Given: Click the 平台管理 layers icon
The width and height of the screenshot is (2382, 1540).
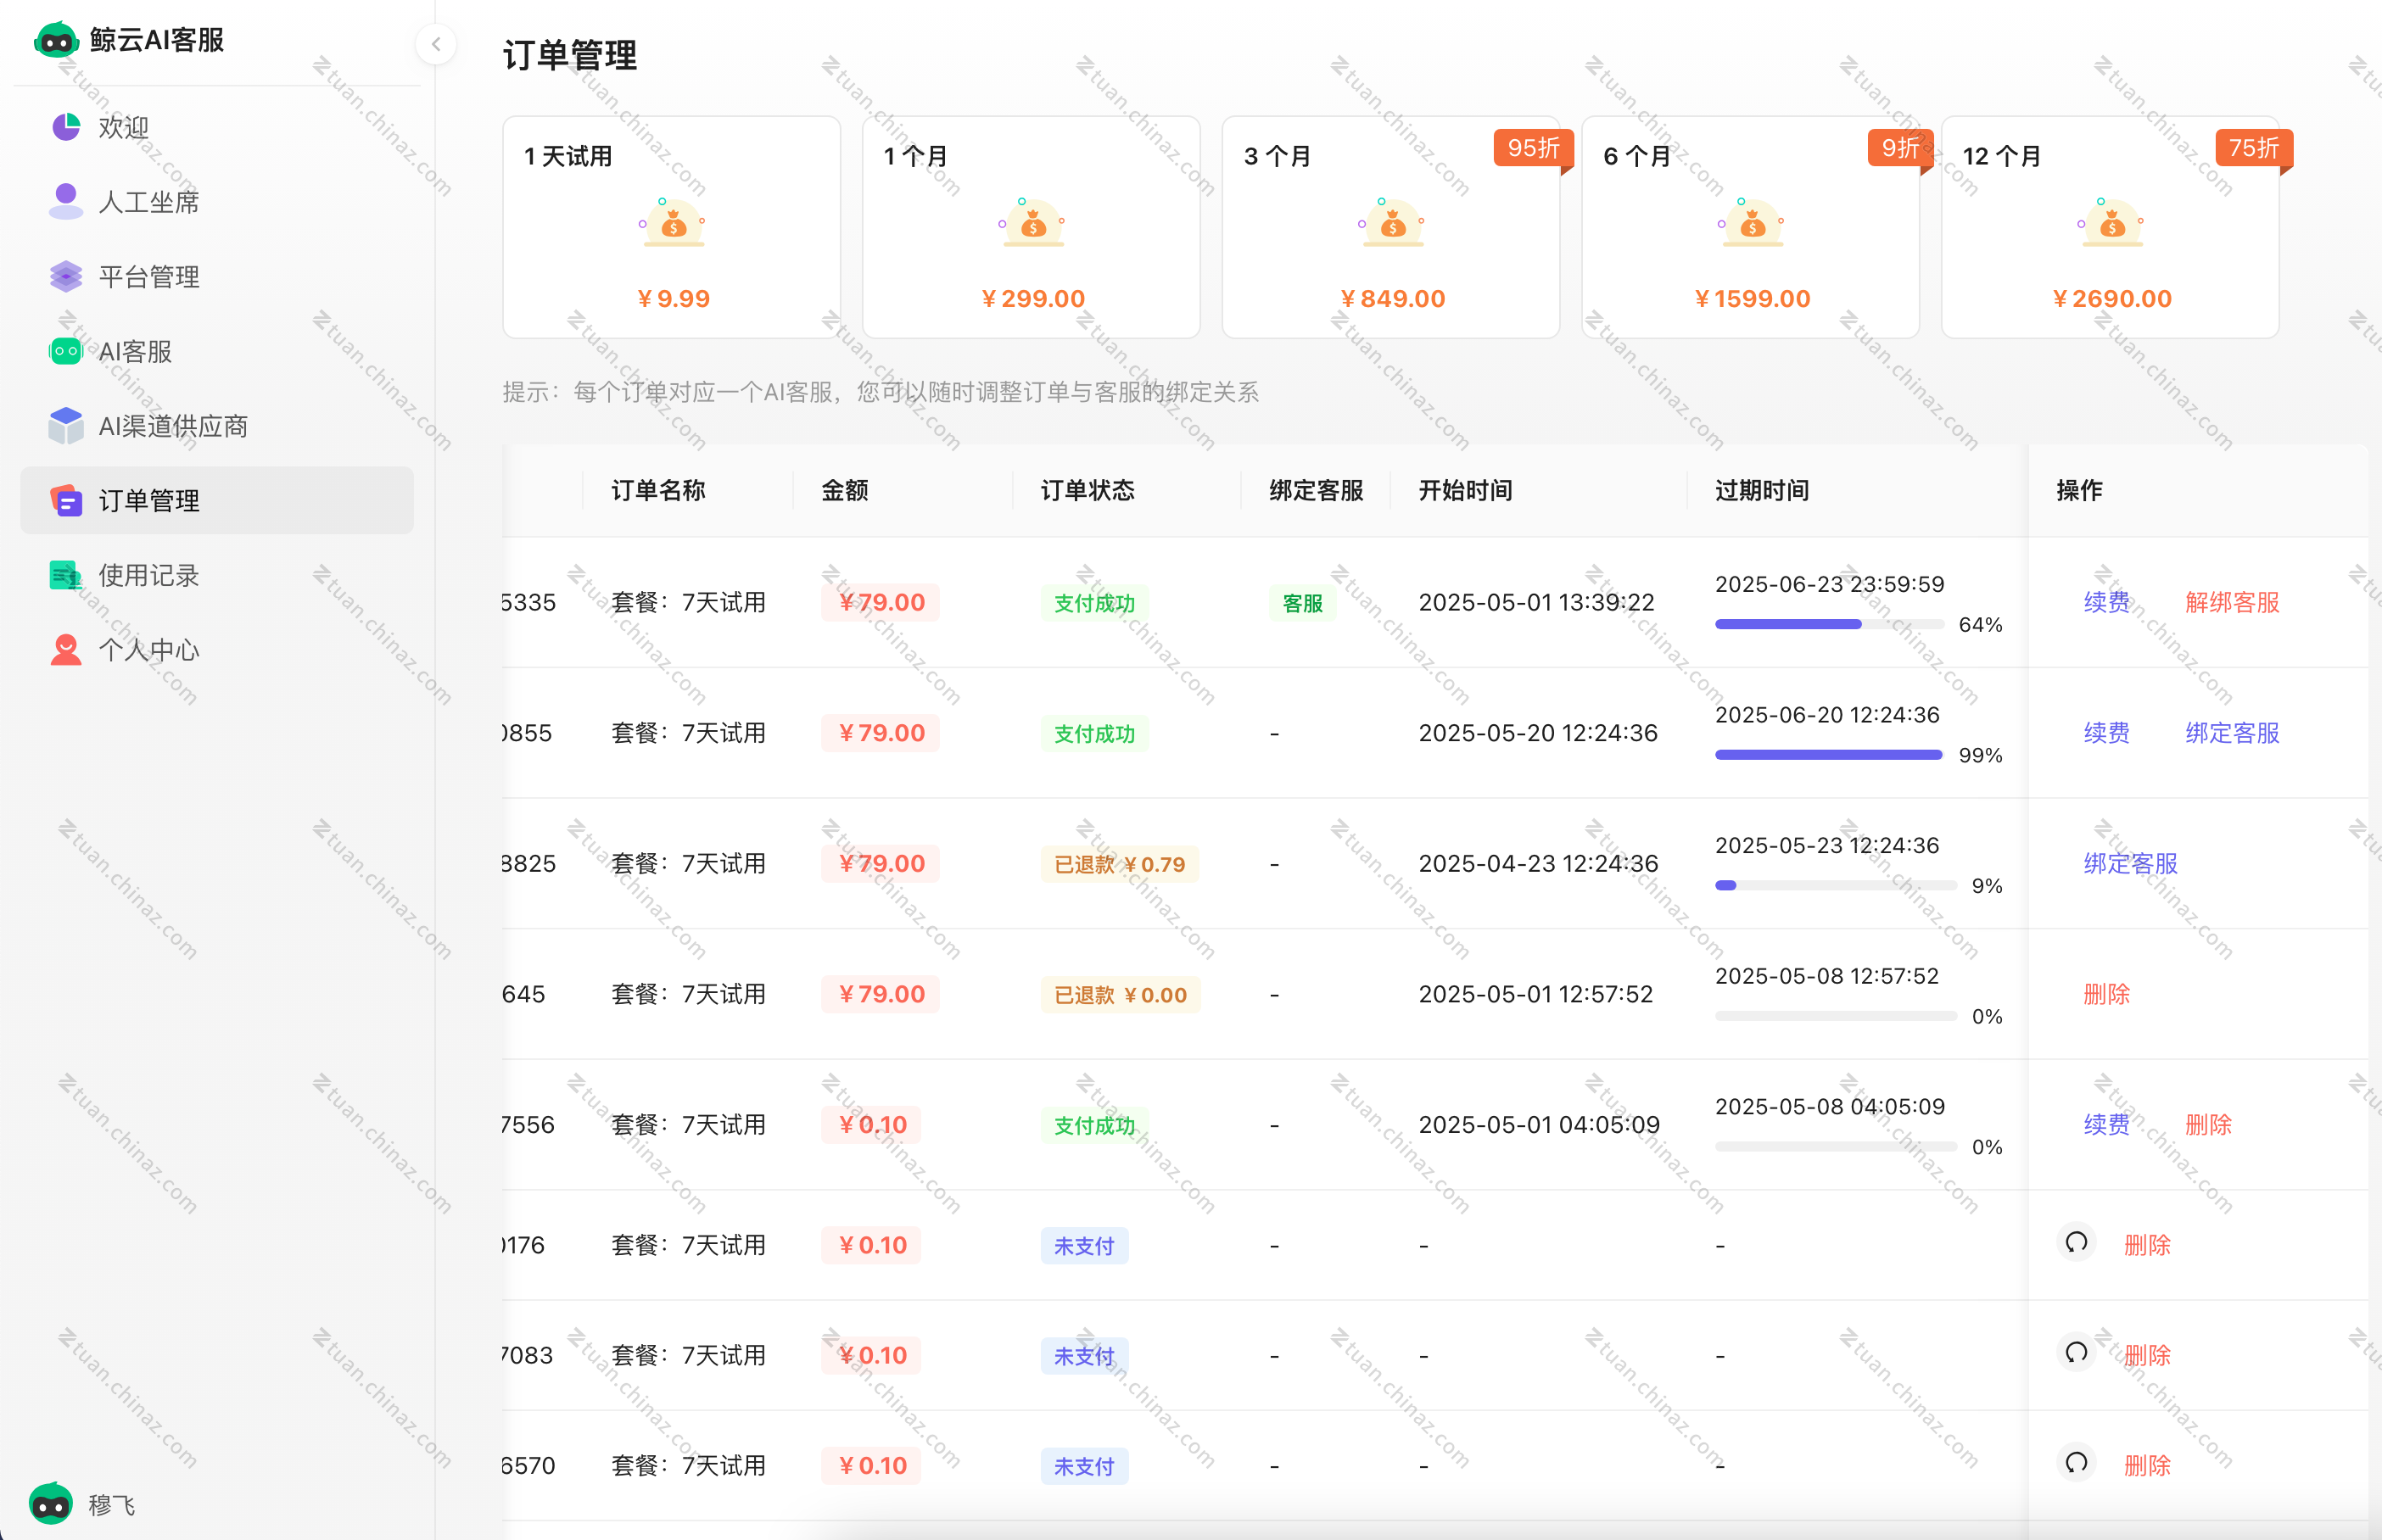Looking at the screenshot, I should coord(66,276).
